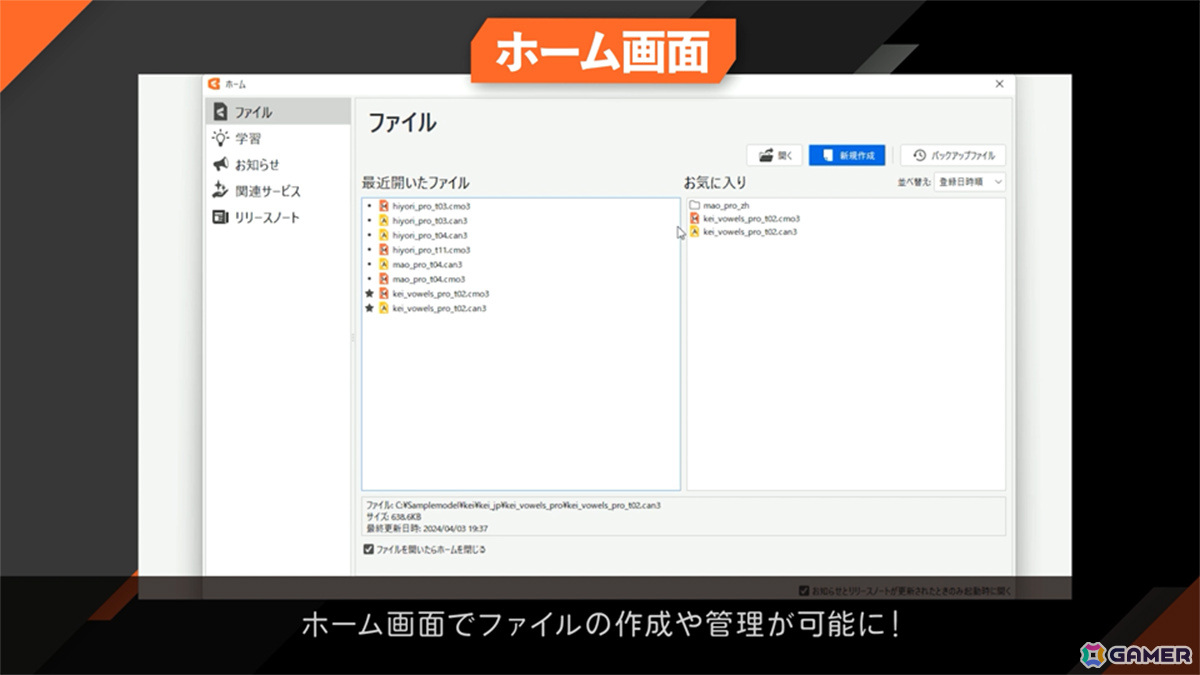Select mao_pro_t04.cmo3 in recent files
The width and height of the screenshot is (1200, 675).
click(x=427, y=279)
